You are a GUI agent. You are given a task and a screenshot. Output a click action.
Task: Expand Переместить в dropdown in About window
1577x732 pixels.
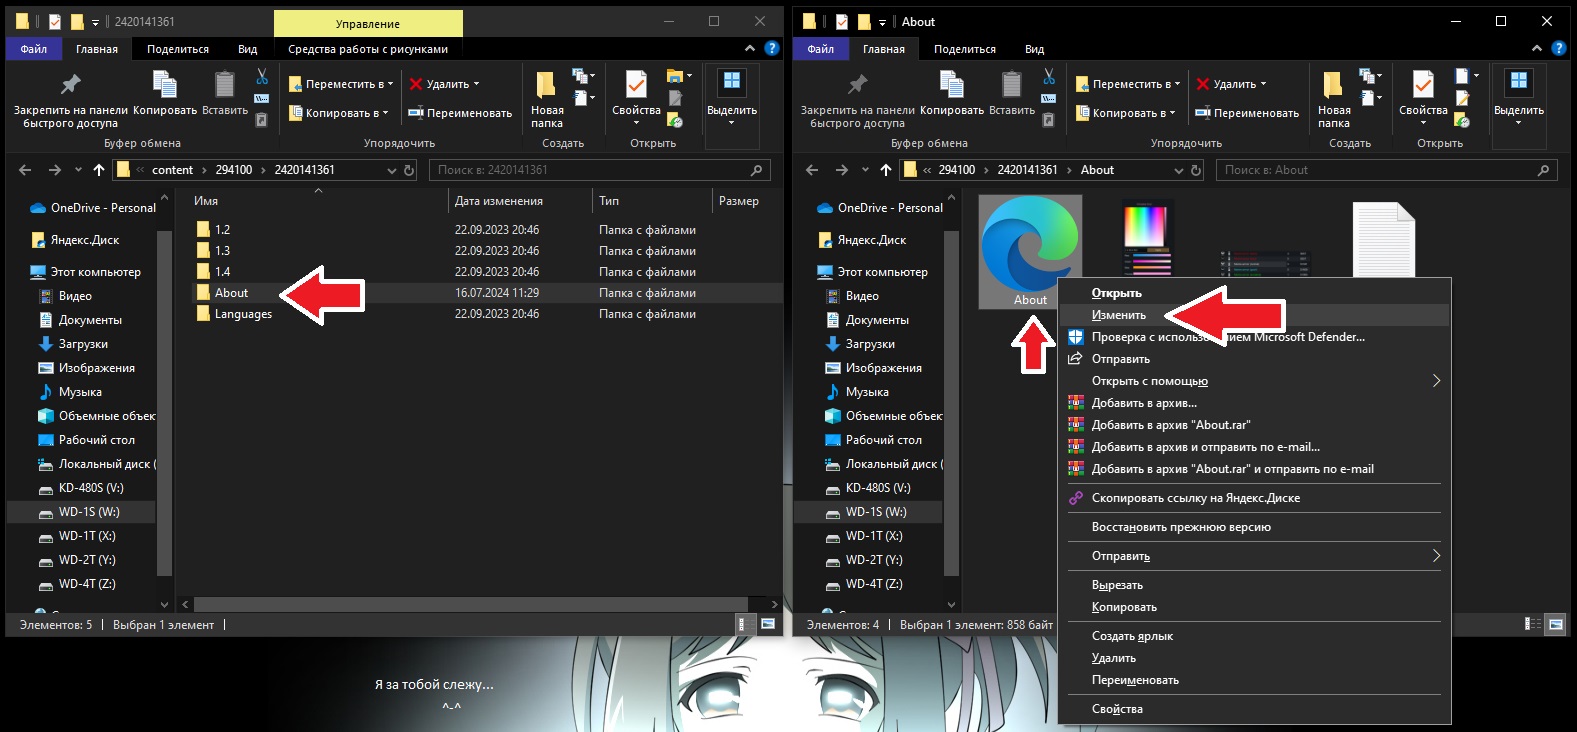coord(1177,84)
